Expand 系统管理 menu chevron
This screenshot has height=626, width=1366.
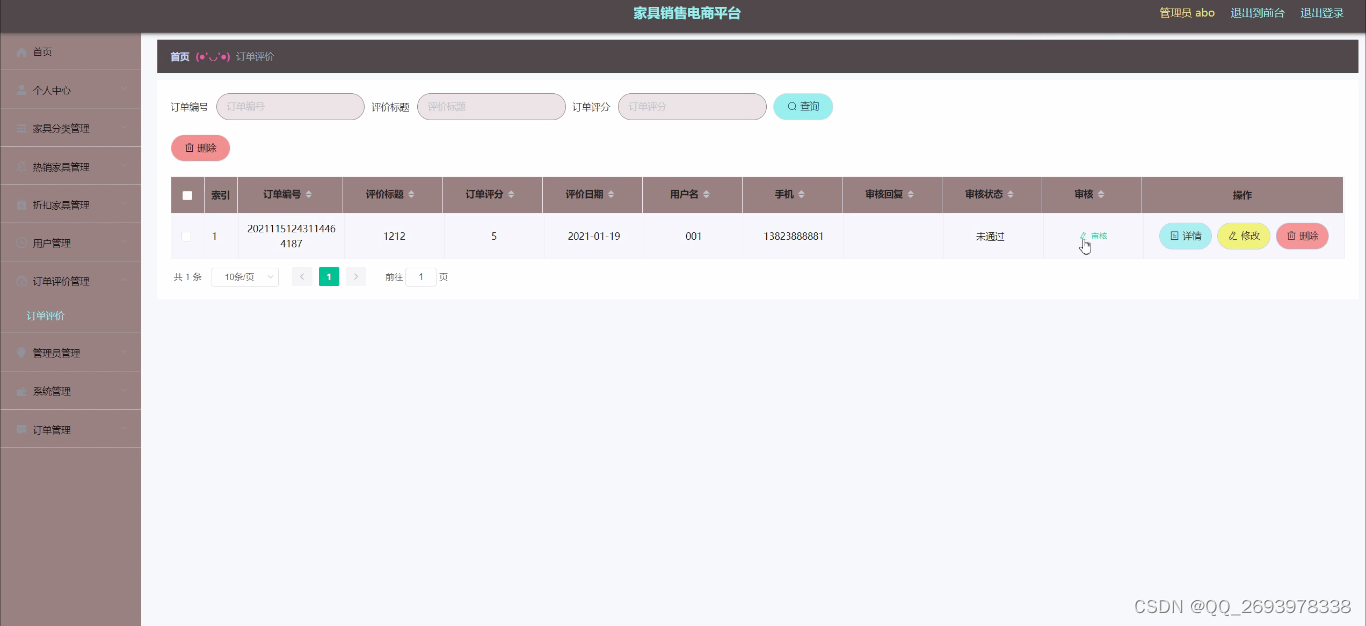tap(124, 391)
